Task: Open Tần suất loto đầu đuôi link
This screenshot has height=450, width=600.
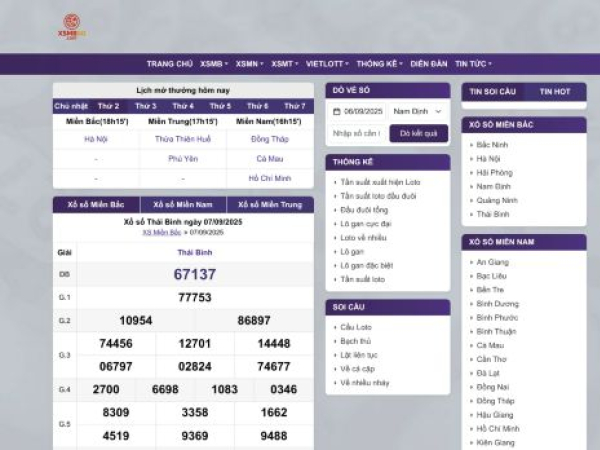Action: (378, 196)
